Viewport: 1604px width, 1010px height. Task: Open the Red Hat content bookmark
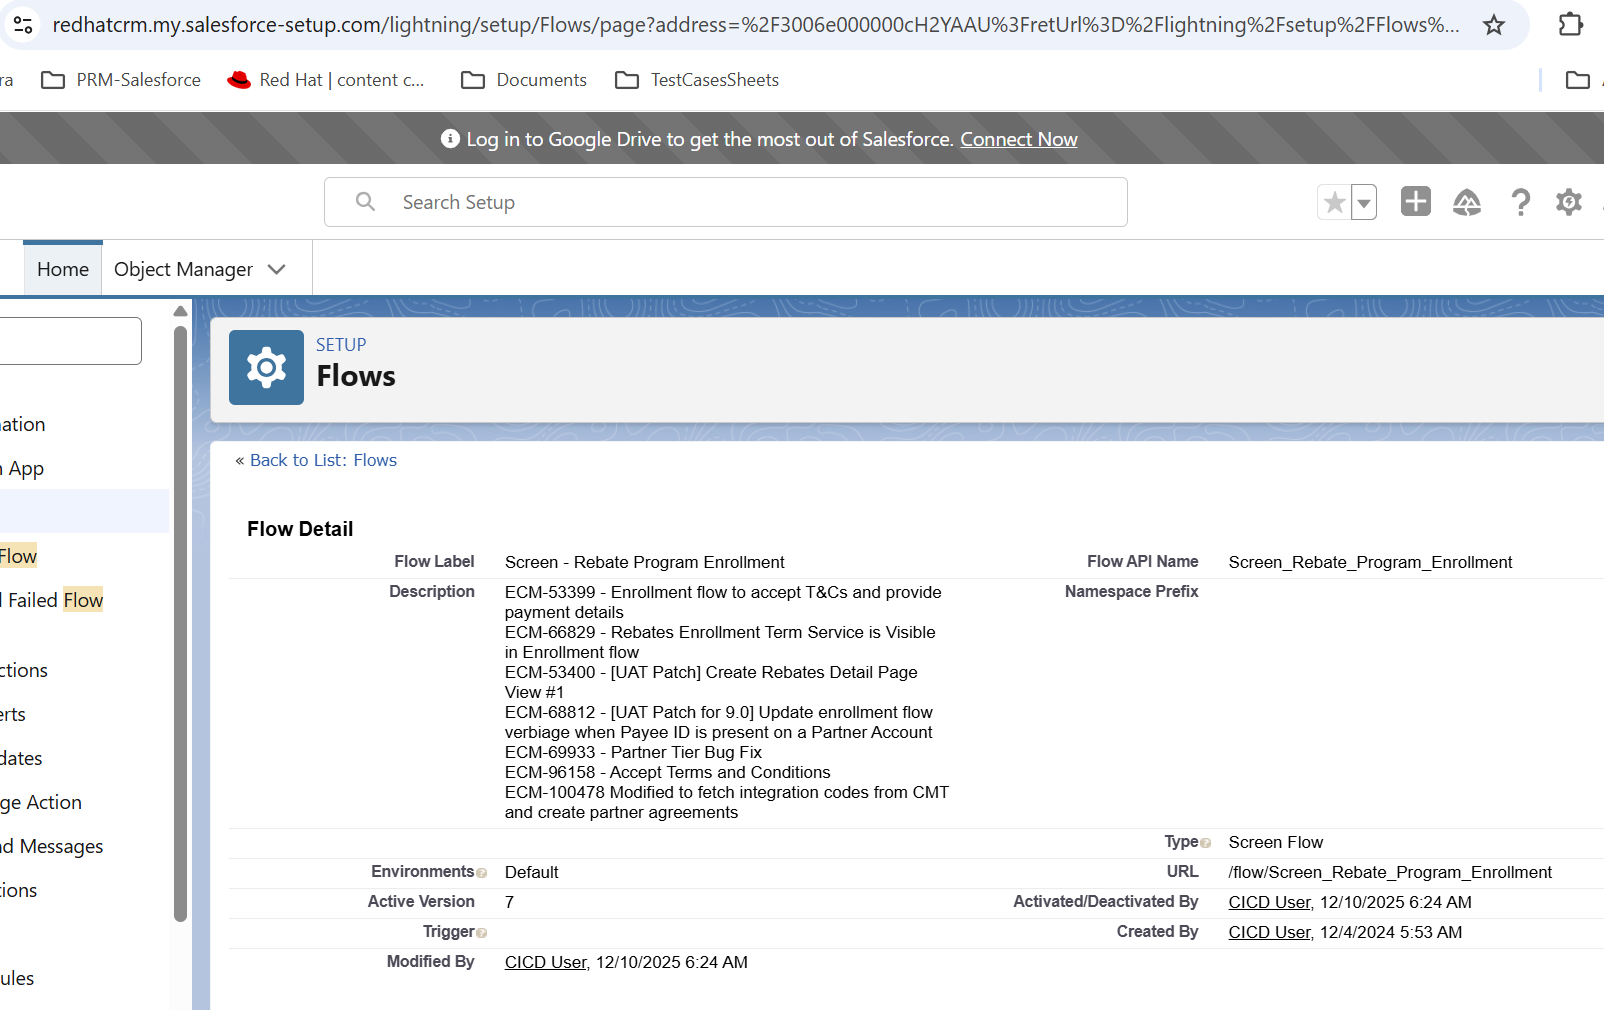click(x=326, y=80)
